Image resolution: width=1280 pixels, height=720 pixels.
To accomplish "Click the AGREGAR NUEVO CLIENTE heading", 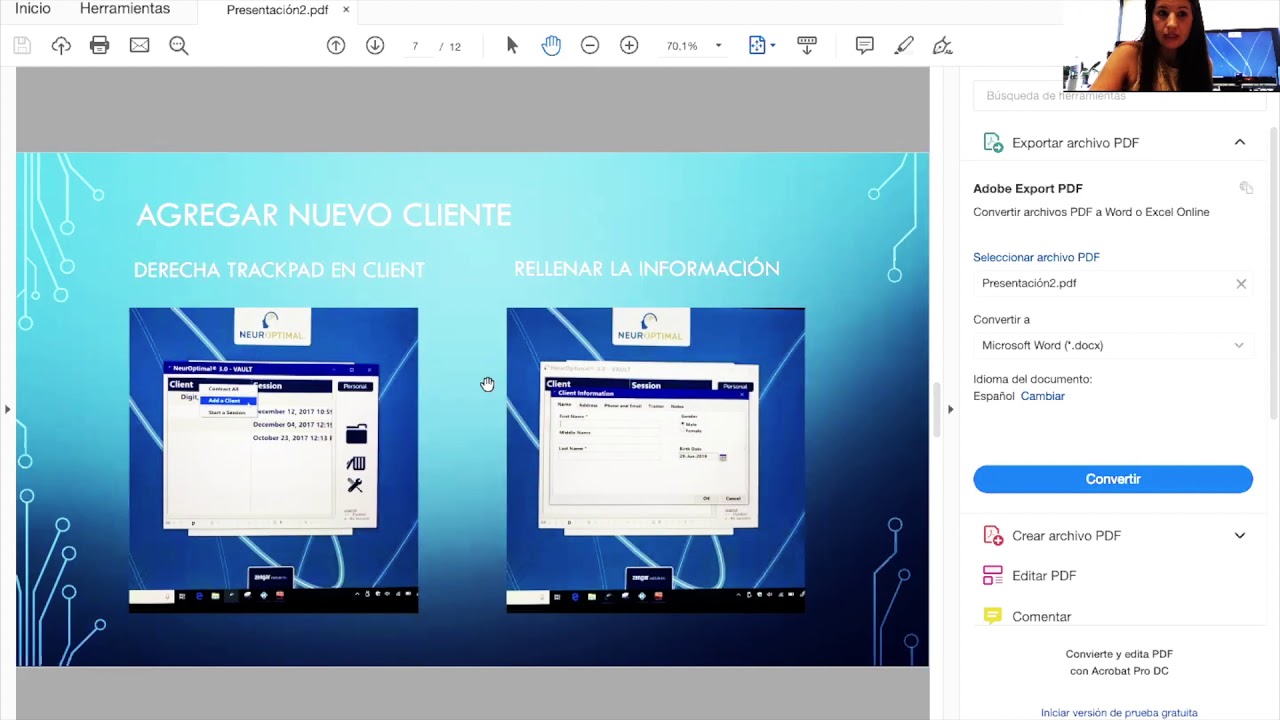I will click(323, 215).
